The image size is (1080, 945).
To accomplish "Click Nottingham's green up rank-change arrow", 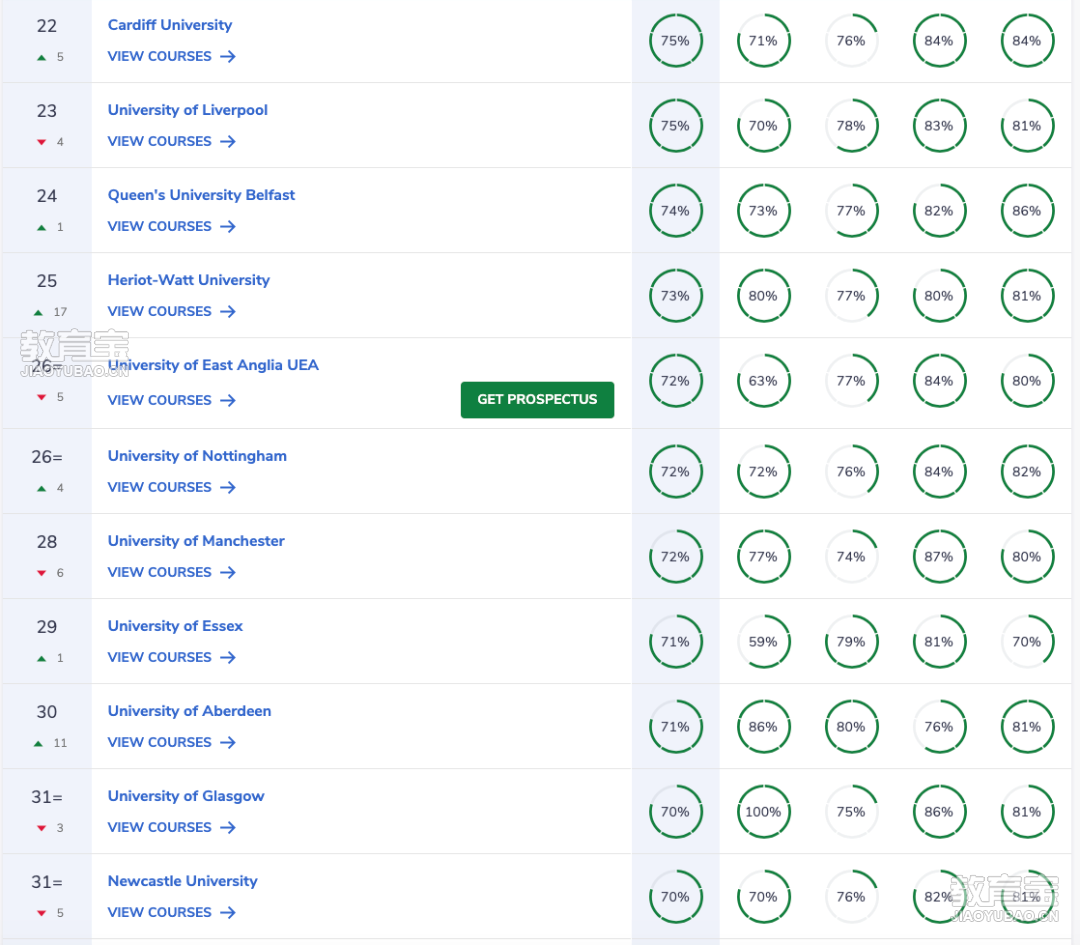I will 41,489.
